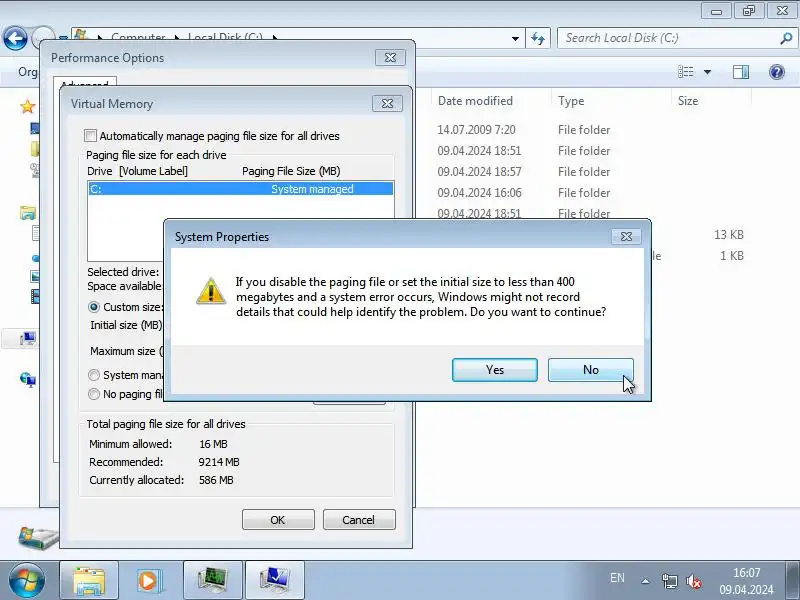Switch to System Properties taskbar button
Screen dimensions: 800x600
click(275, 581)
